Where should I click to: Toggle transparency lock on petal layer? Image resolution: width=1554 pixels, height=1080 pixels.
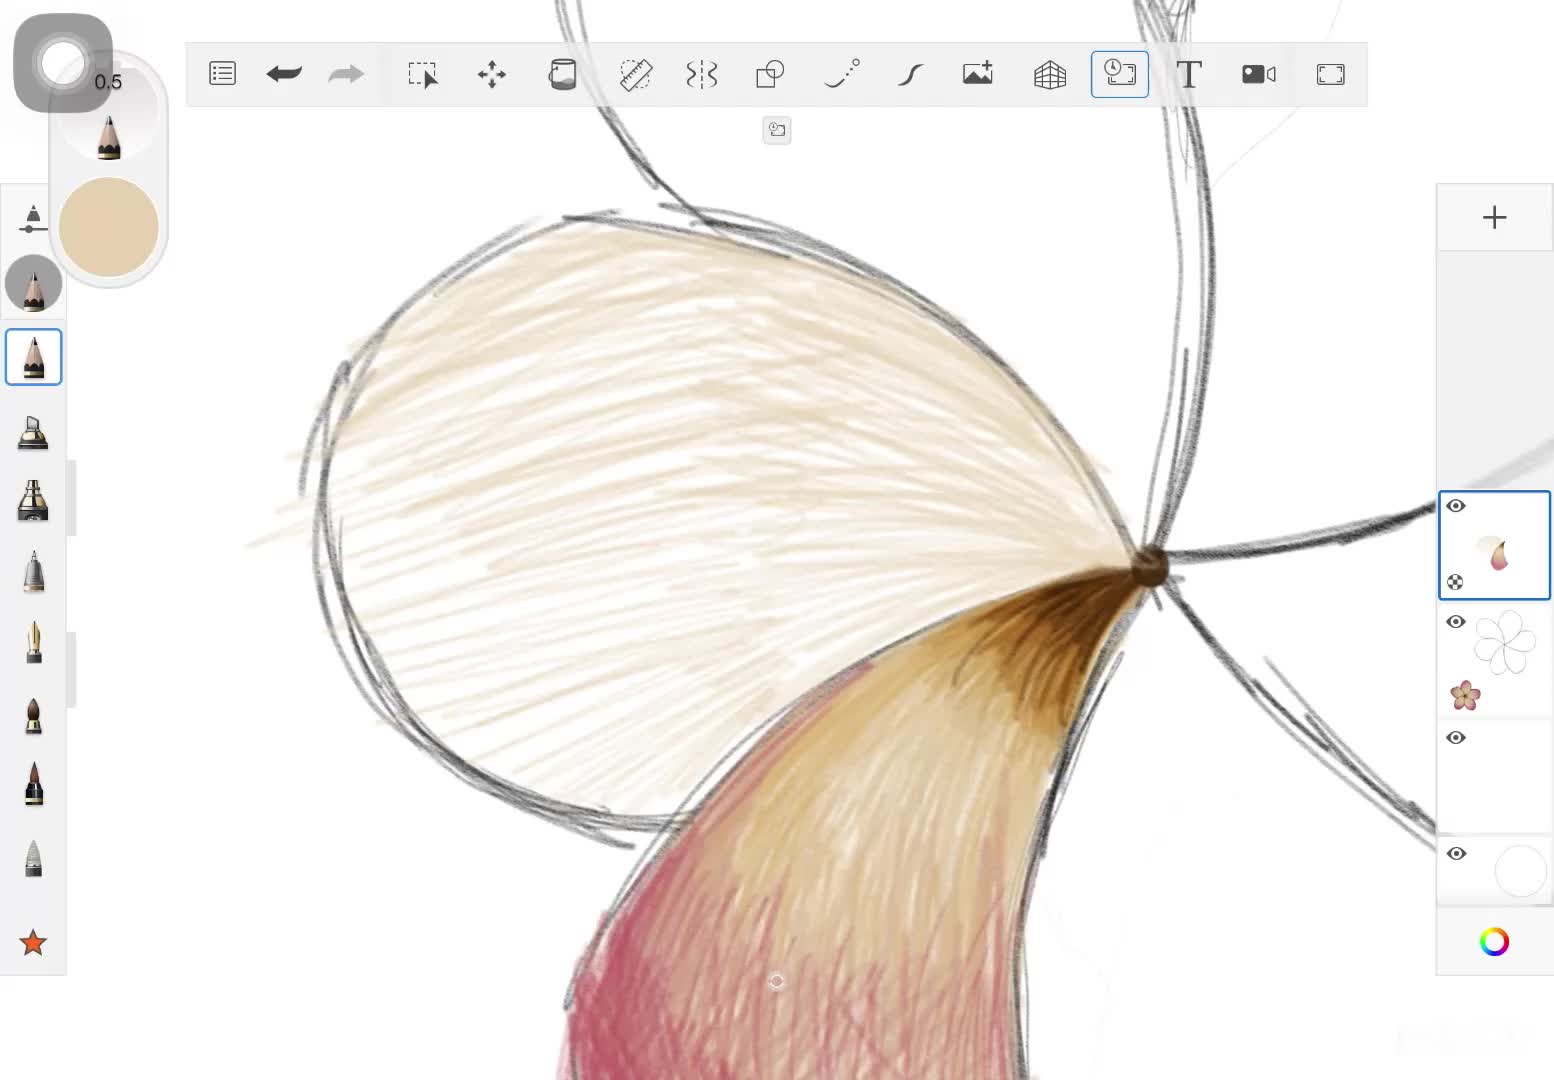[x=1455, y=582]
